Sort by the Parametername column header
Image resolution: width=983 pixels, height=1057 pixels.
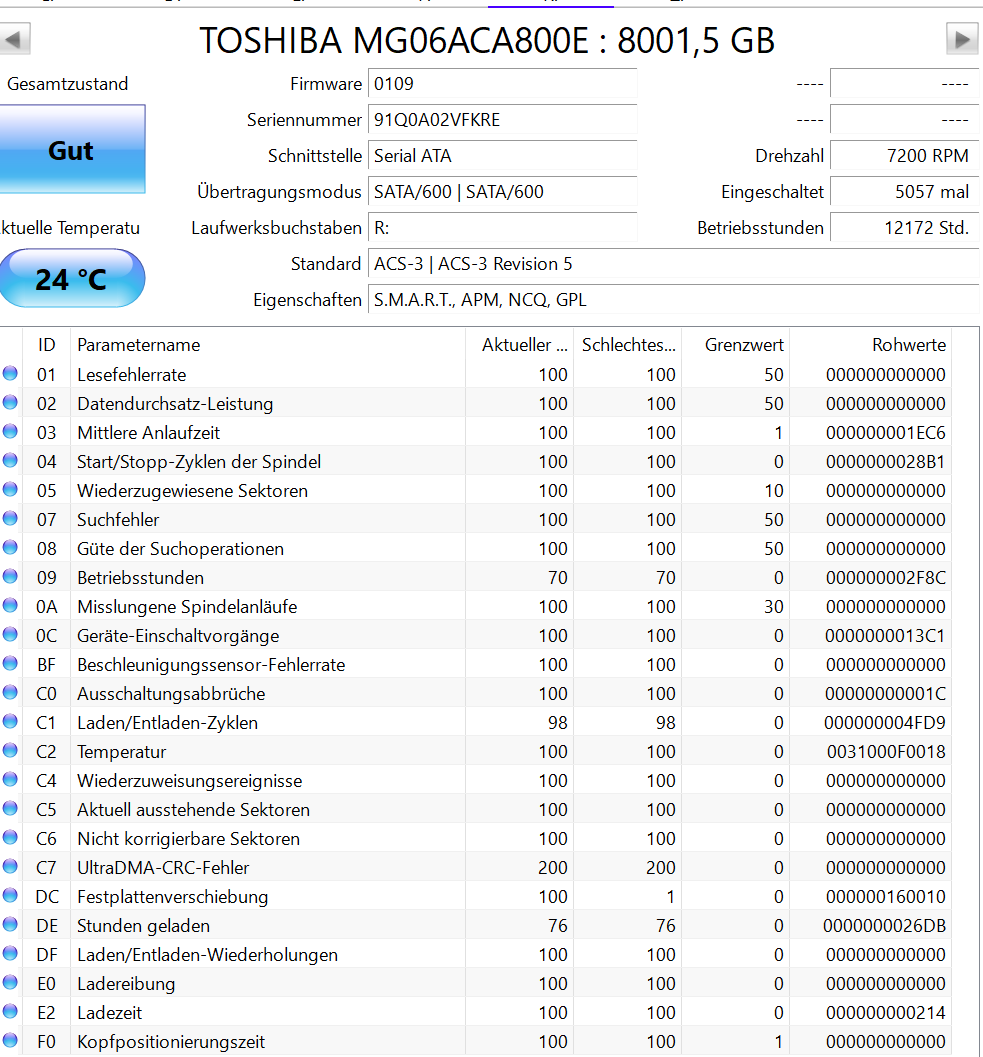click(x=268, y=344)
